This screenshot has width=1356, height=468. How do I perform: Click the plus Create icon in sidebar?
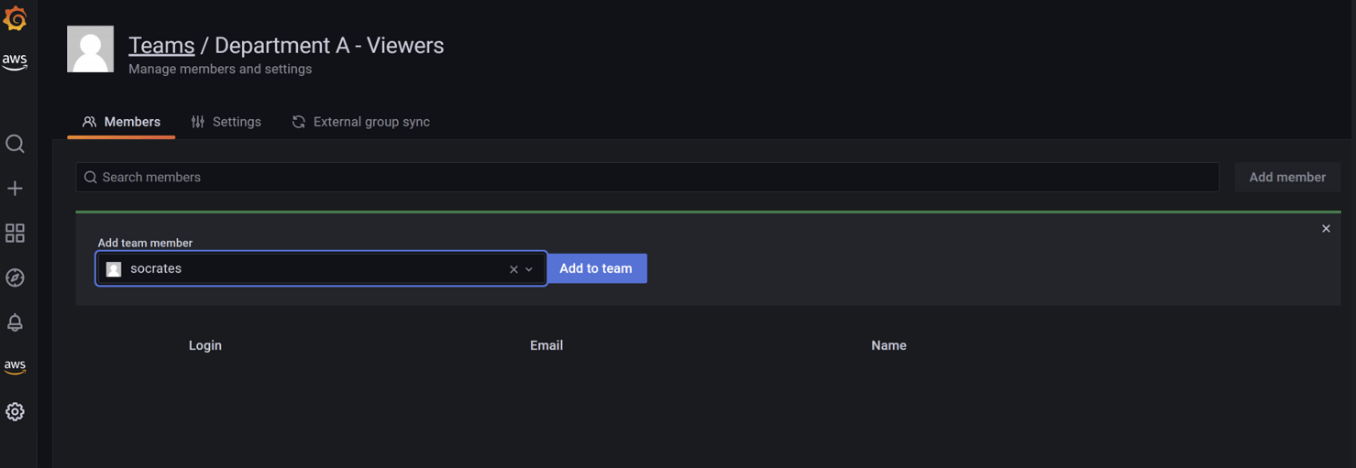coord(15,188)
